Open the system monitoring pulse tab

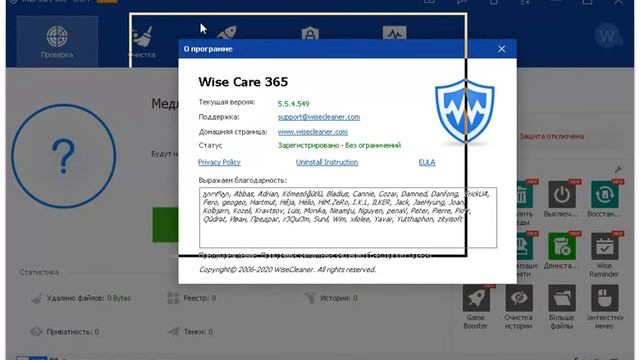394,33
